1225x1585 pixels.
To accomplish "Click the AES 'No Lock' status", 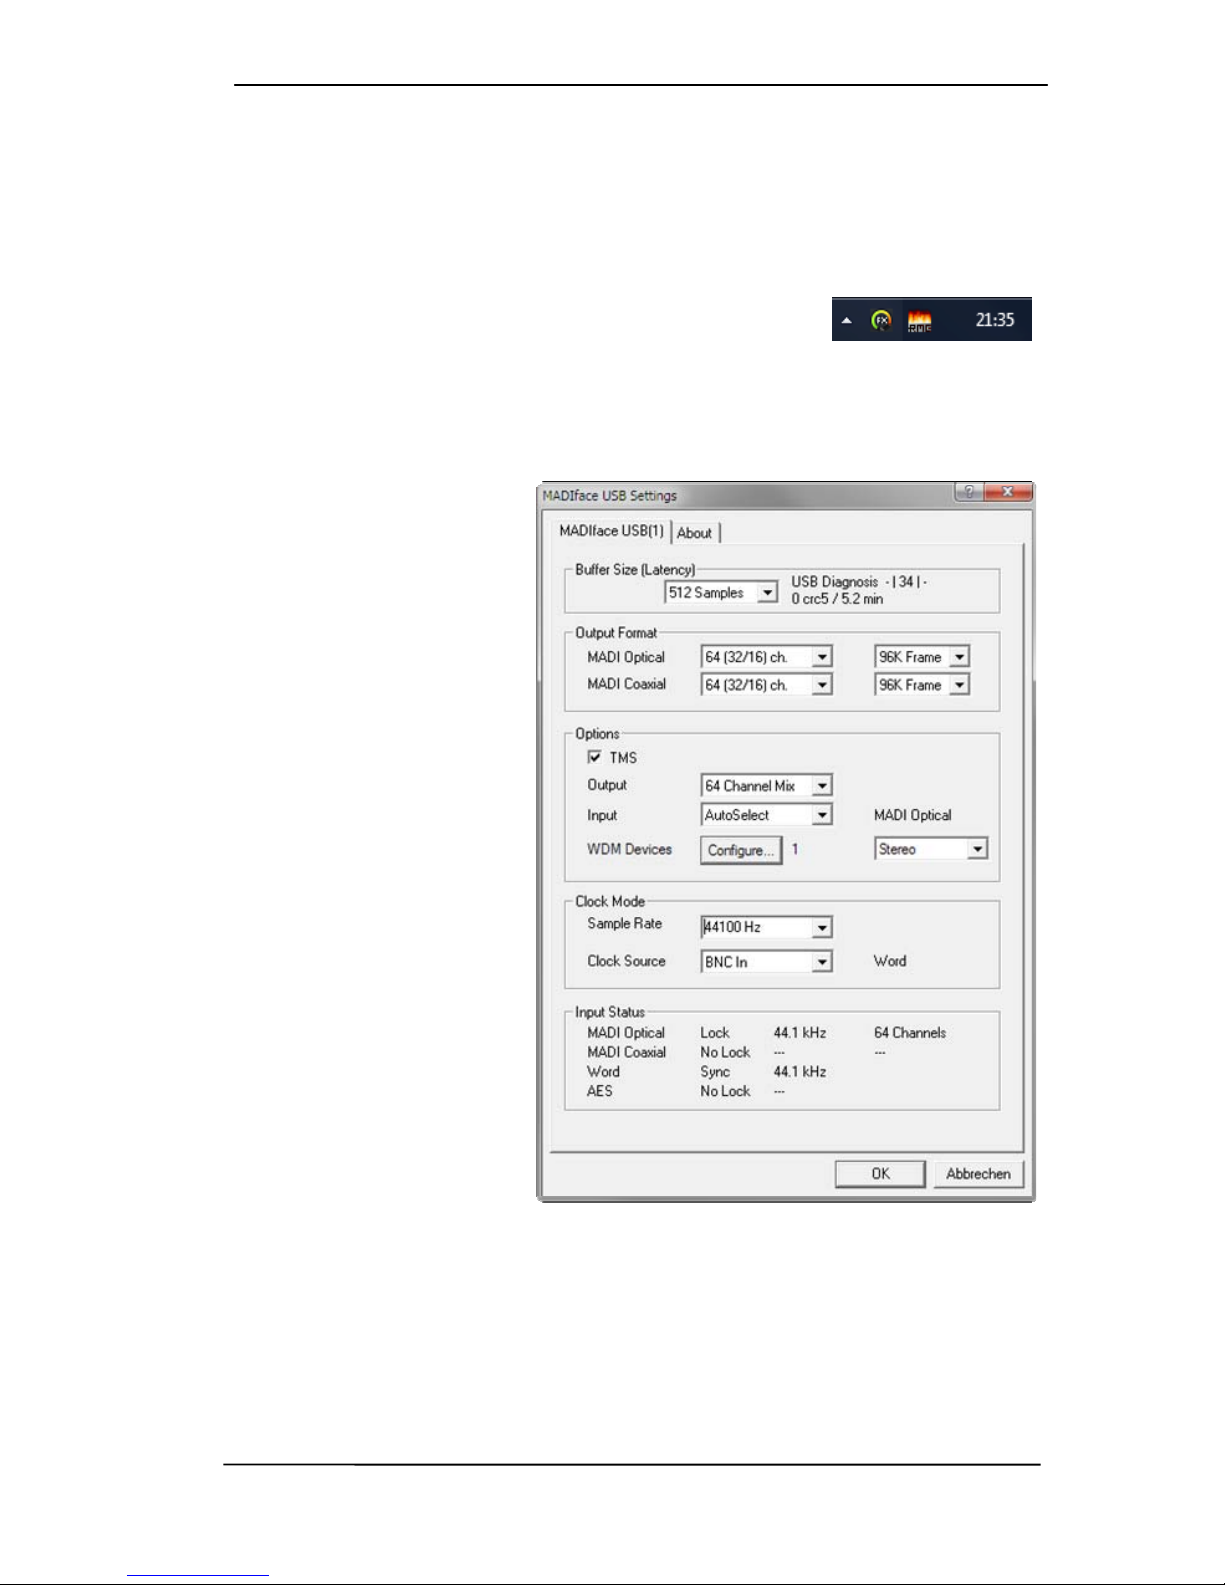I will tap(725, 1091).
